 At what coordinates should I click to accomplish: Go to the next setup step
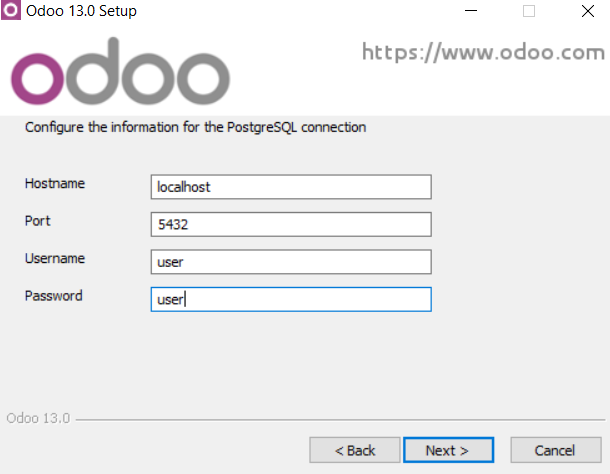point(449,450)
